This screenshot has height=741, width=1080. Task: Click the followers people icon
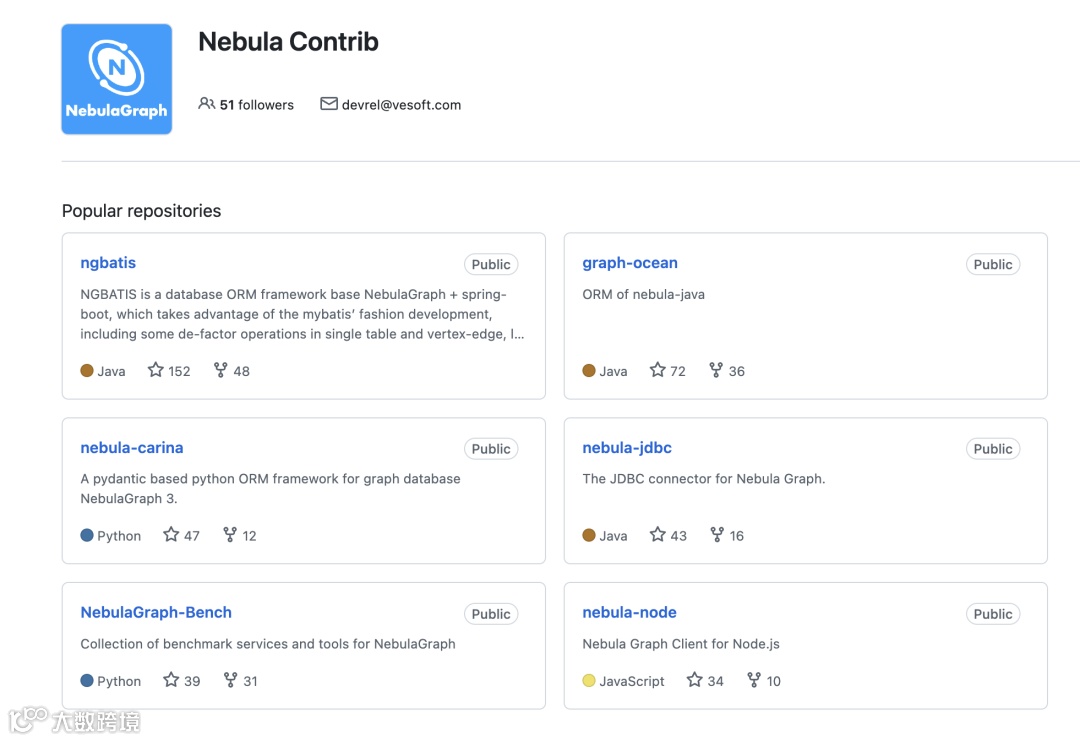(x=207, y=104)
